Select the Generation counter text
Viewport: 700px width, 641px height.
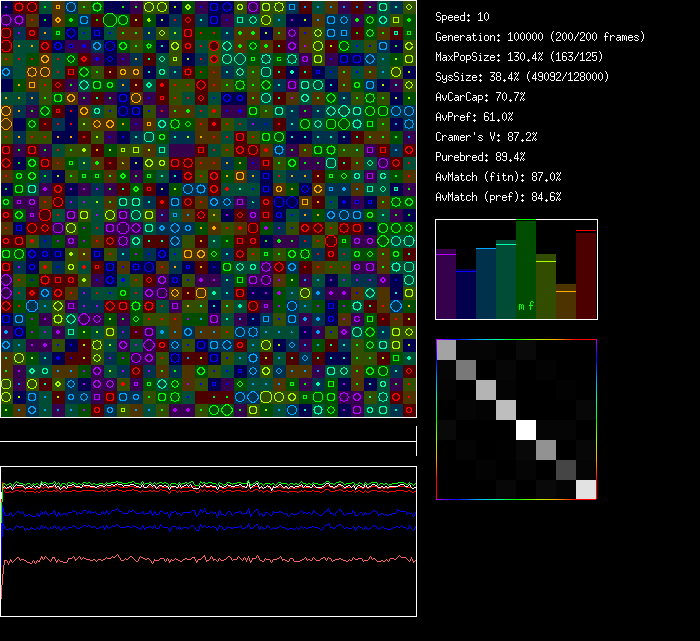pyautogui.click(x=540, y=37)
